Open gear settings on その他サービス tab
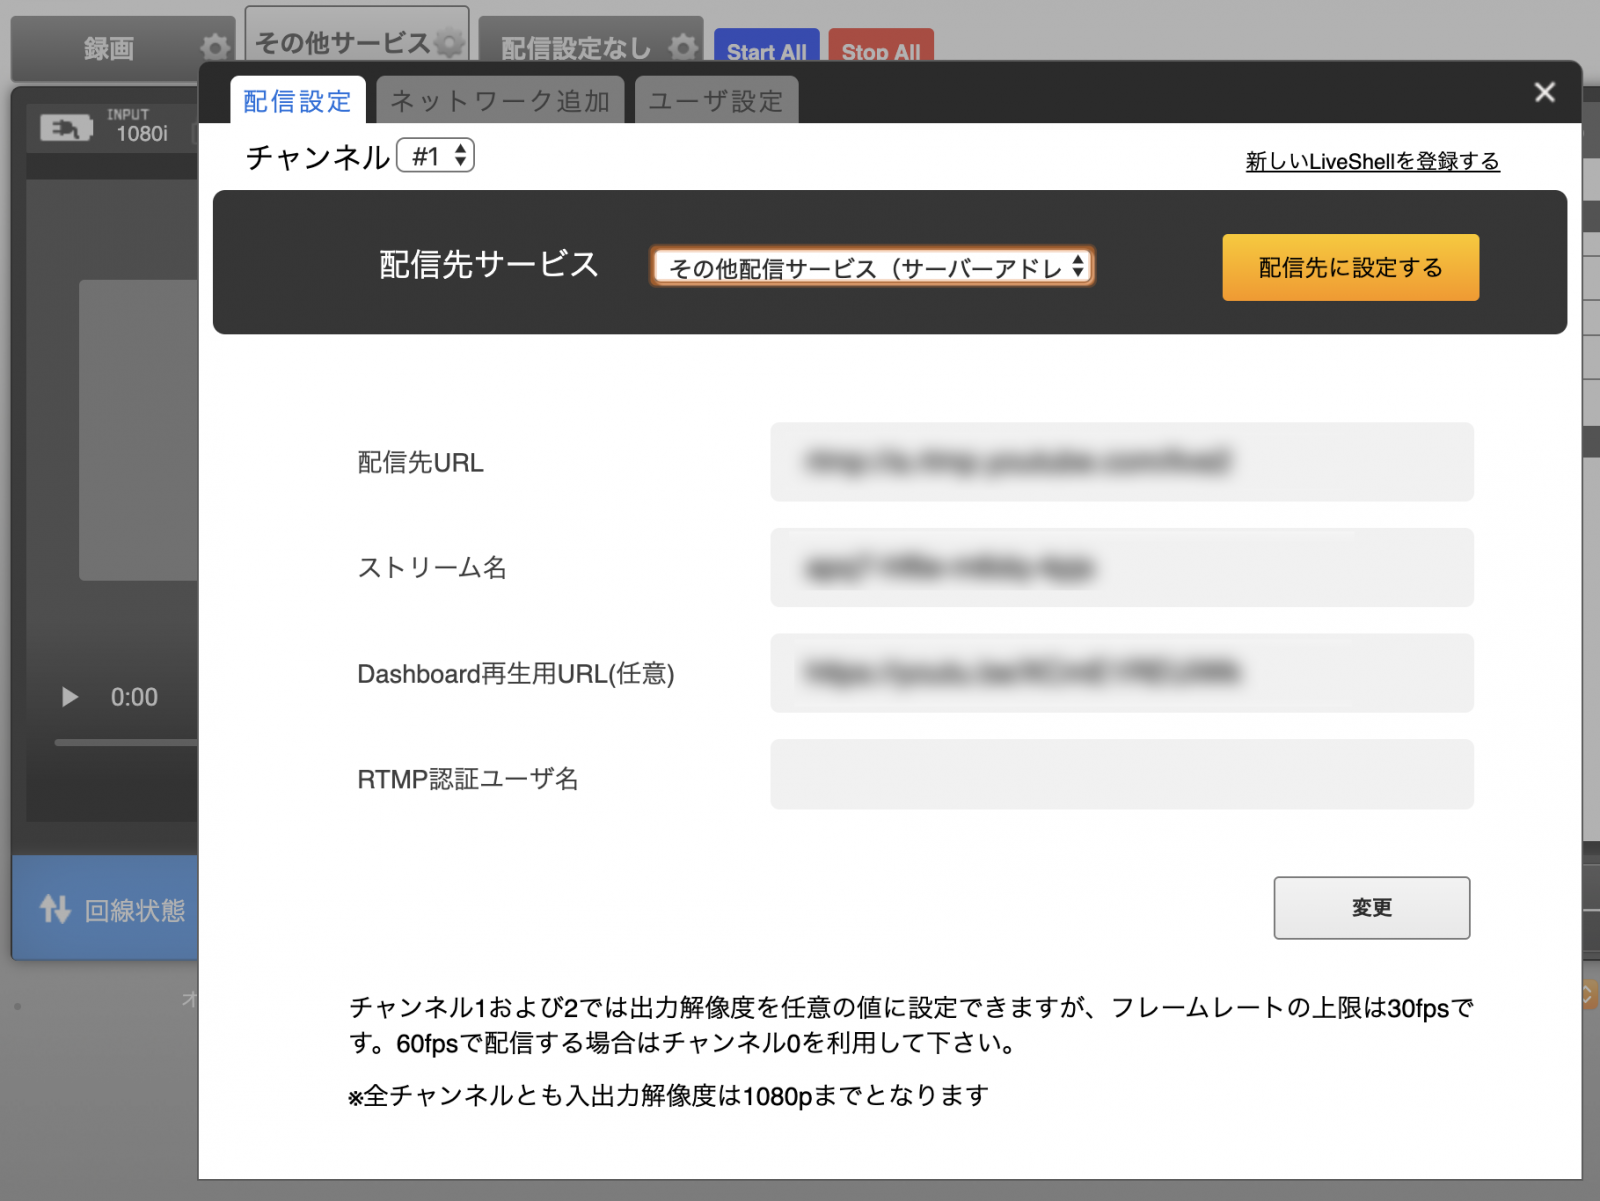The height and width of the screenshot is (1201, 1600). click(450, 43)
